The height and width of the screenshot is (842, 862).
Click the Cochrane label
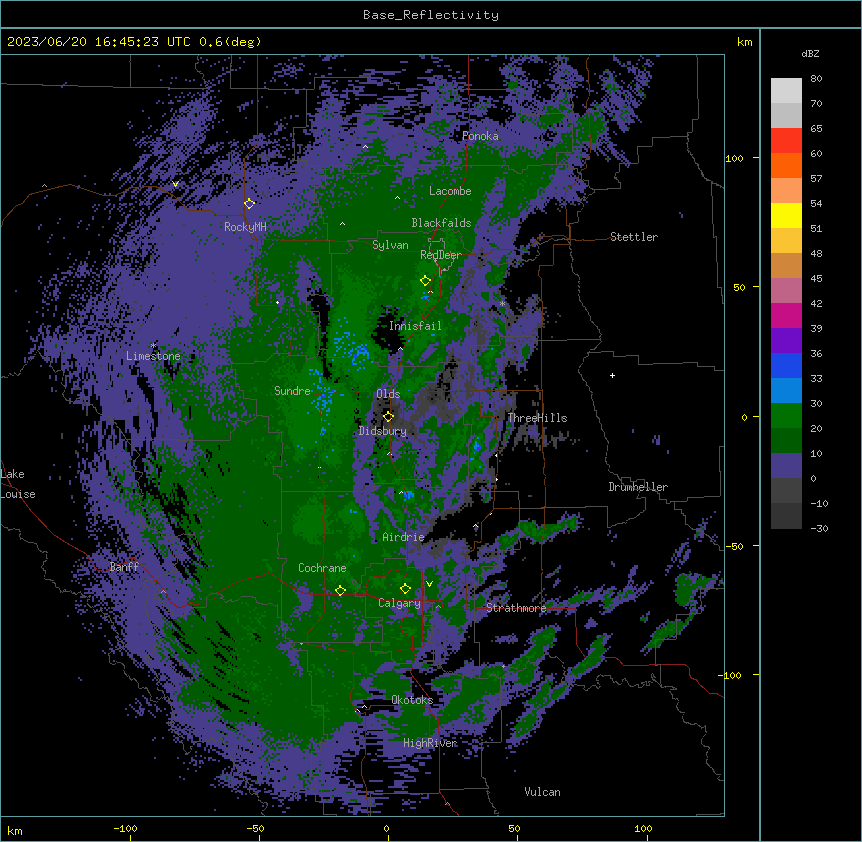(x=322, y=568)
